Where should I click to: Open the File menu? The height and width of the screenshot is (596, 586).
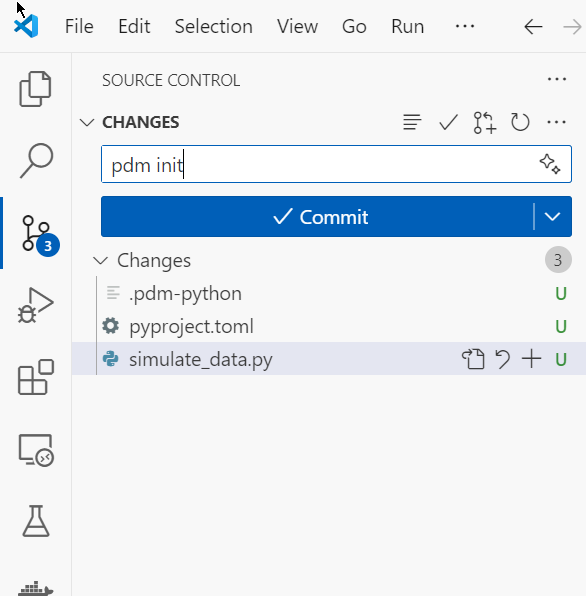pos(79,27)
